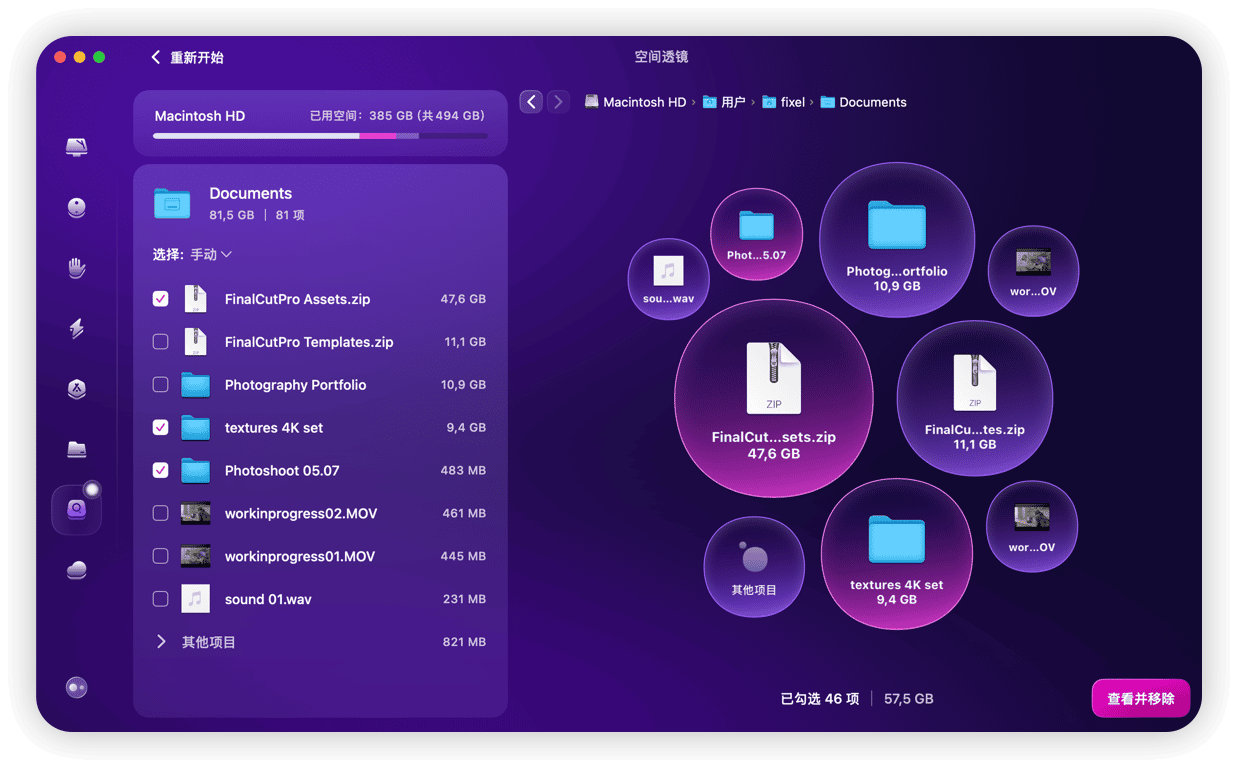Open the Protection hand sidebar icon
The width and height of the screenshot is (1238, 768).
[x=77, y=268]
